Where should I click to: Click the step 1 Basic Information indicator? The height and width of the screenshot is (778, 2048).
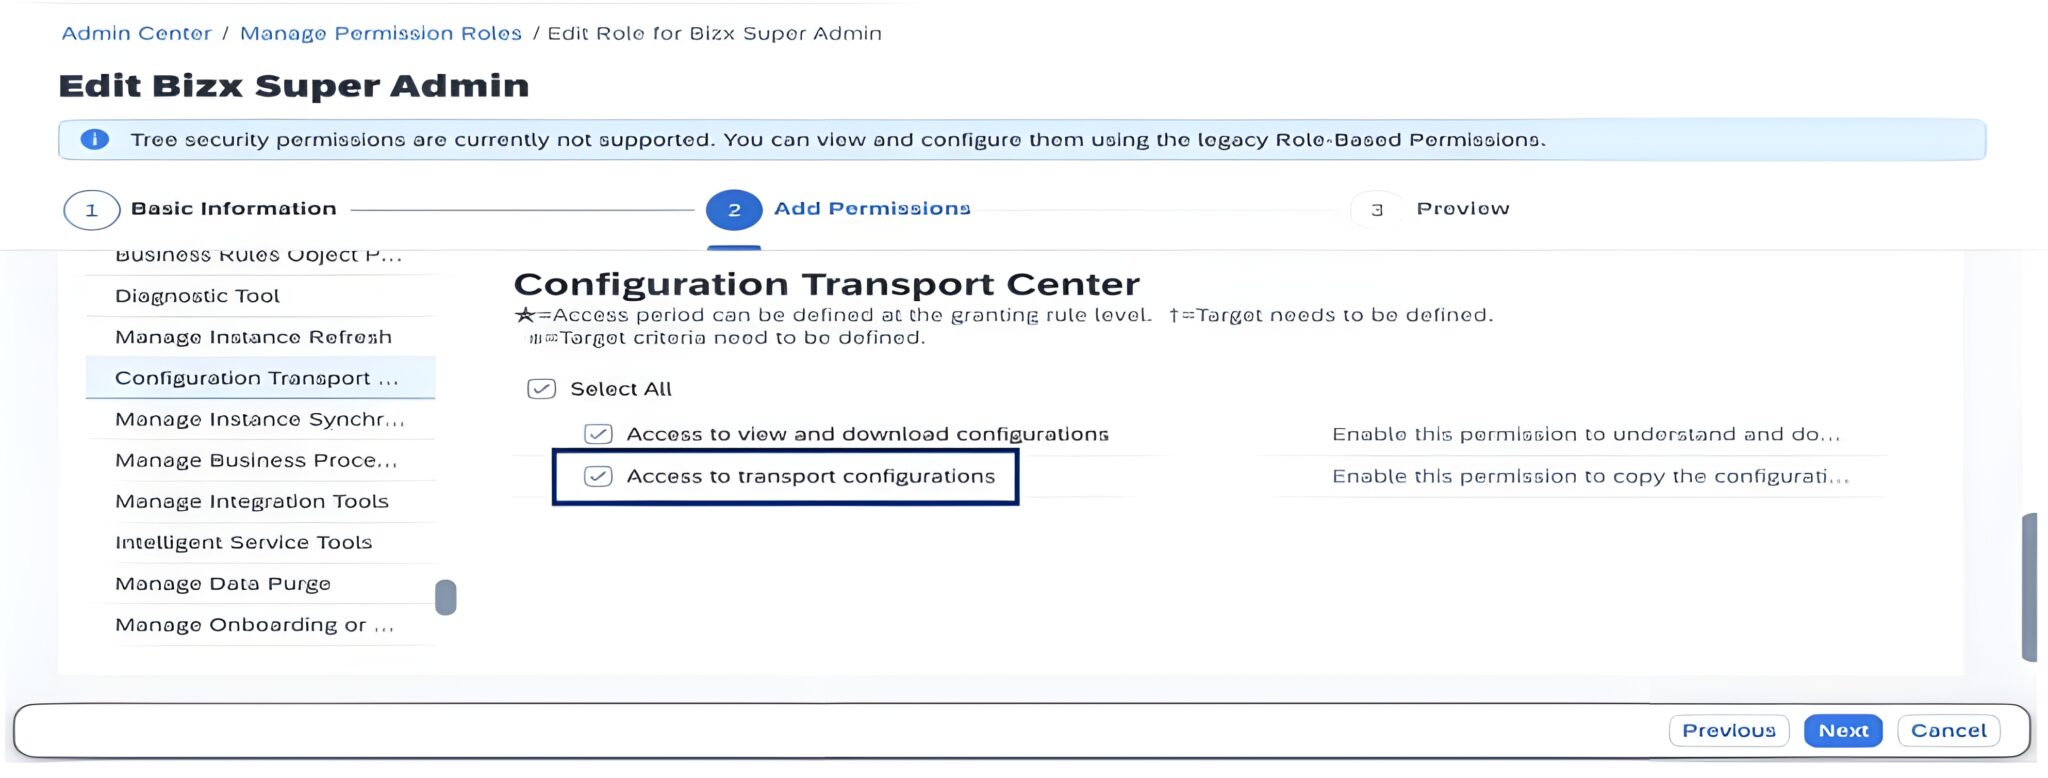click(91, 209)
